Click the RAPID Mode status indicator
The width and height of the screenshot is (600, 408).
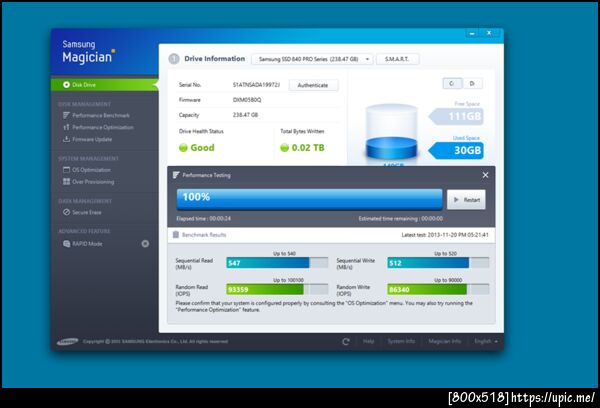click(145, 243)
